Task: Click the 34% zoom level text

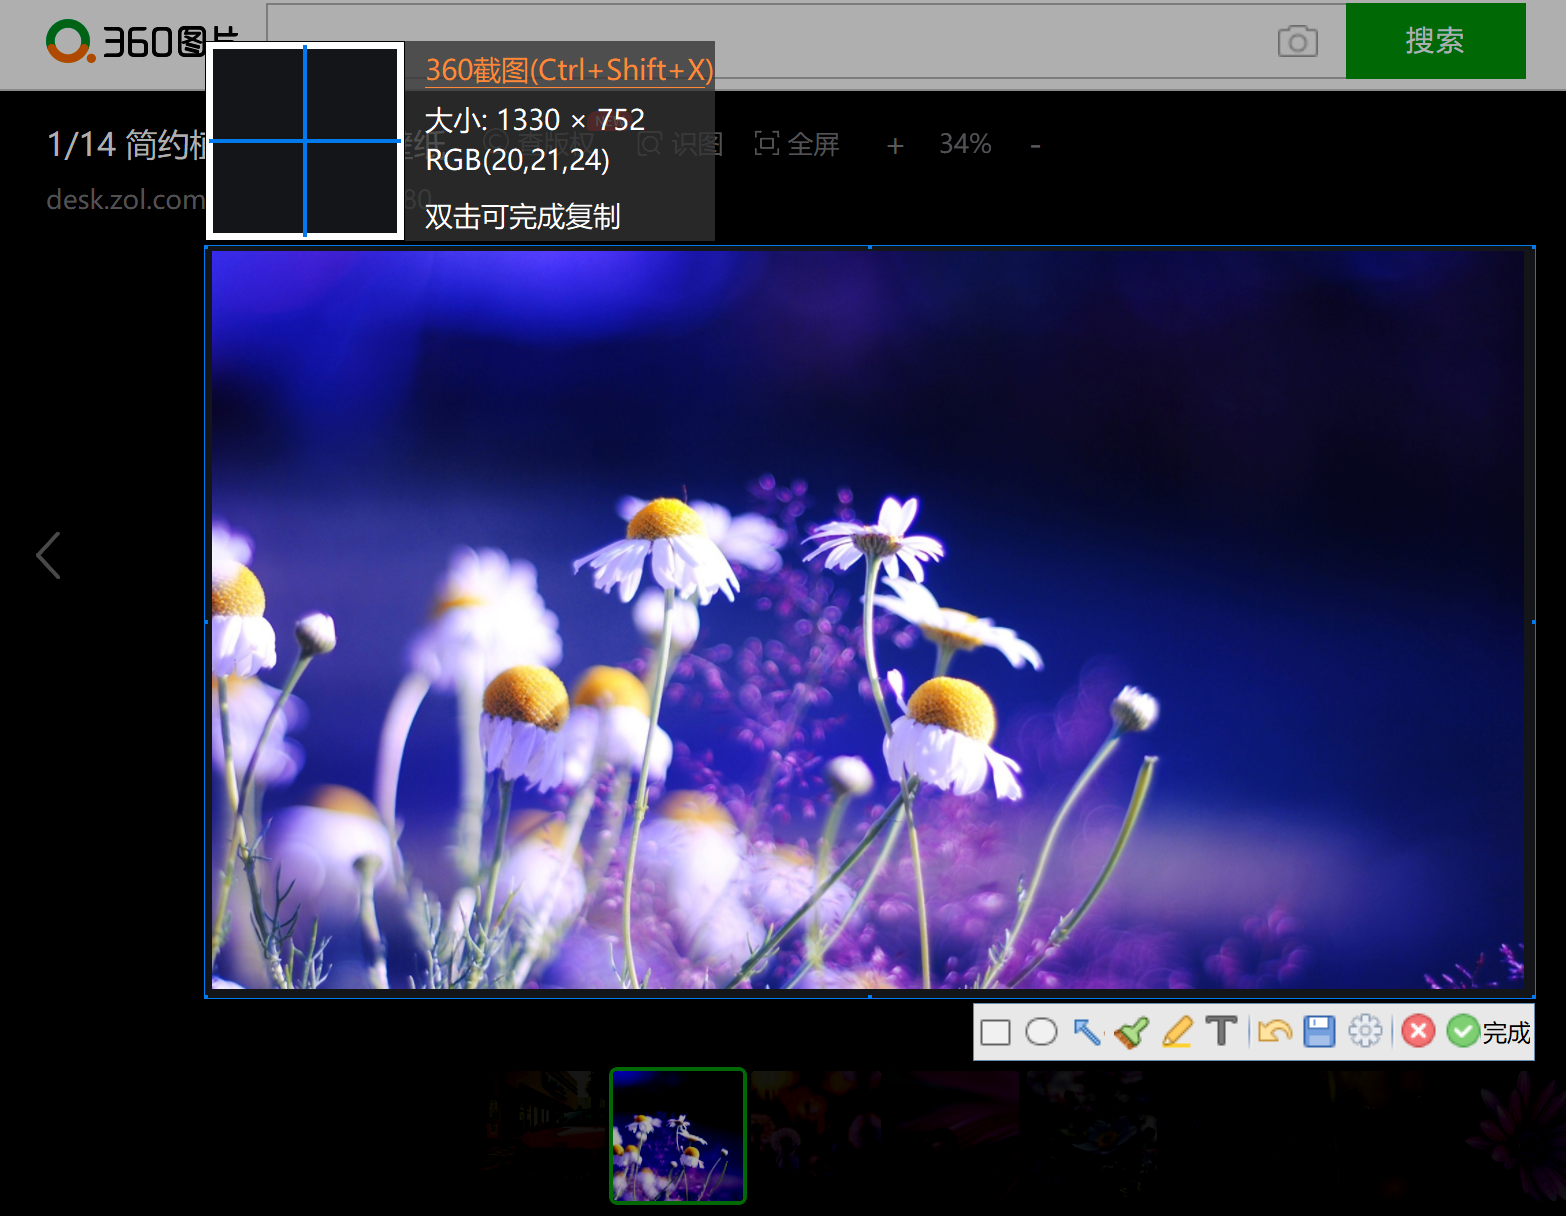Action: (x=965, y=144)
